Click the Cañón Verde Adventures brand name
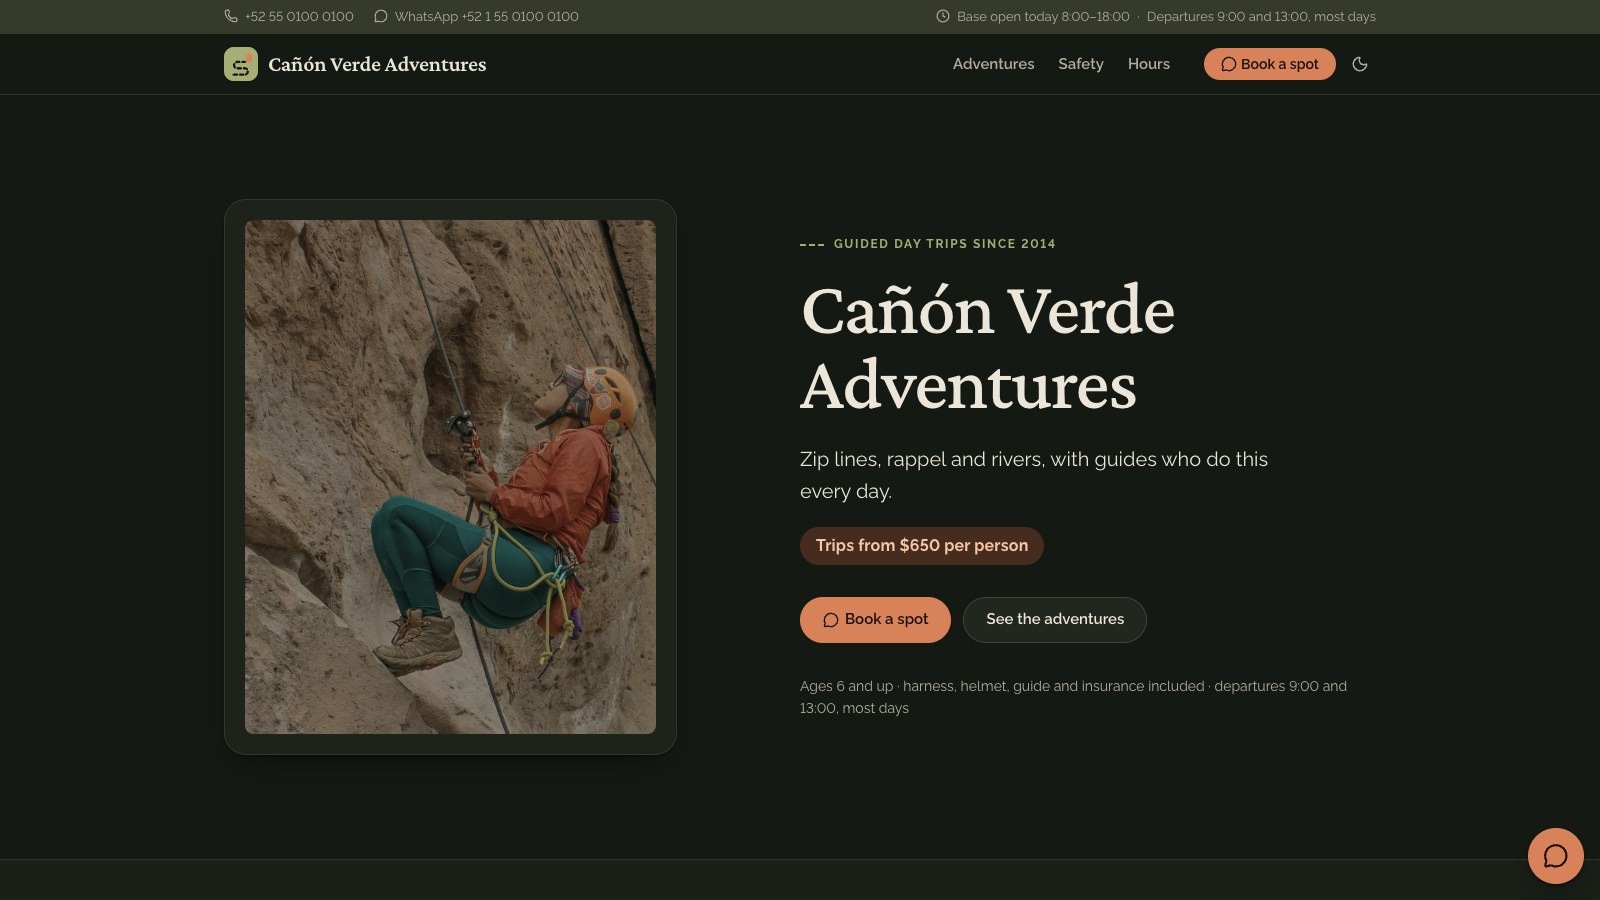 [377, 64]
